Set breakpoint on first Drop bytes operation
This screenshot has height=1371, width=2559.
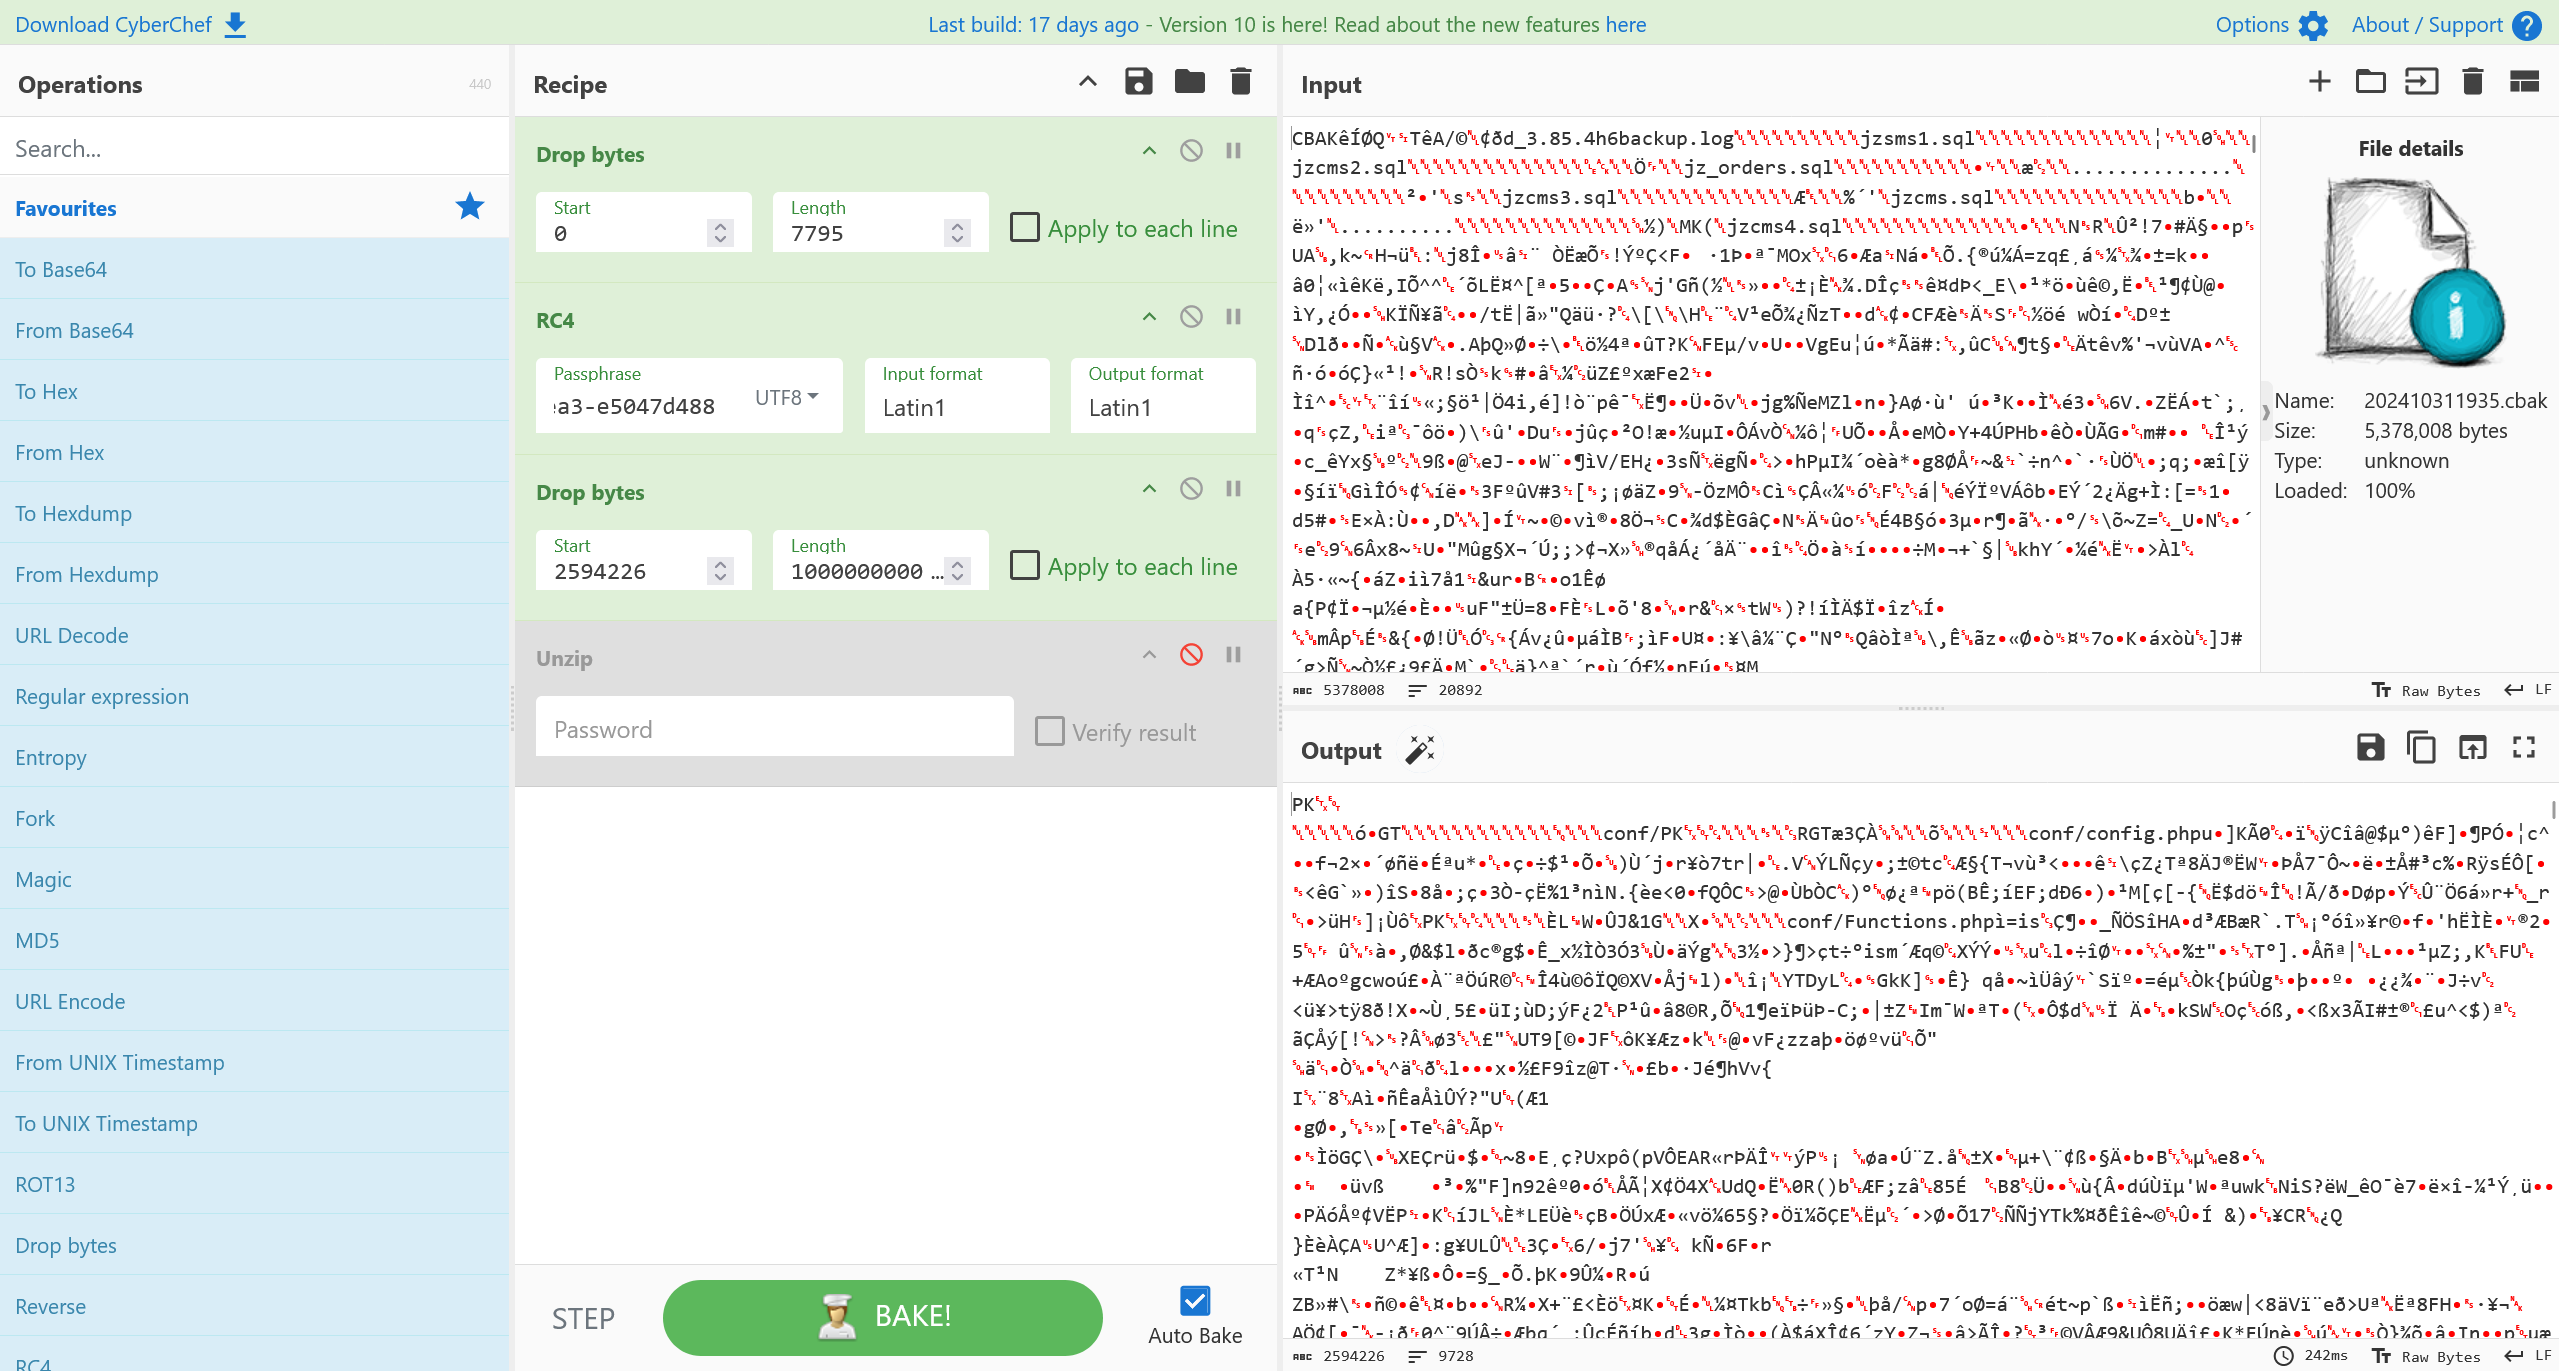(x=1233, y=151)
